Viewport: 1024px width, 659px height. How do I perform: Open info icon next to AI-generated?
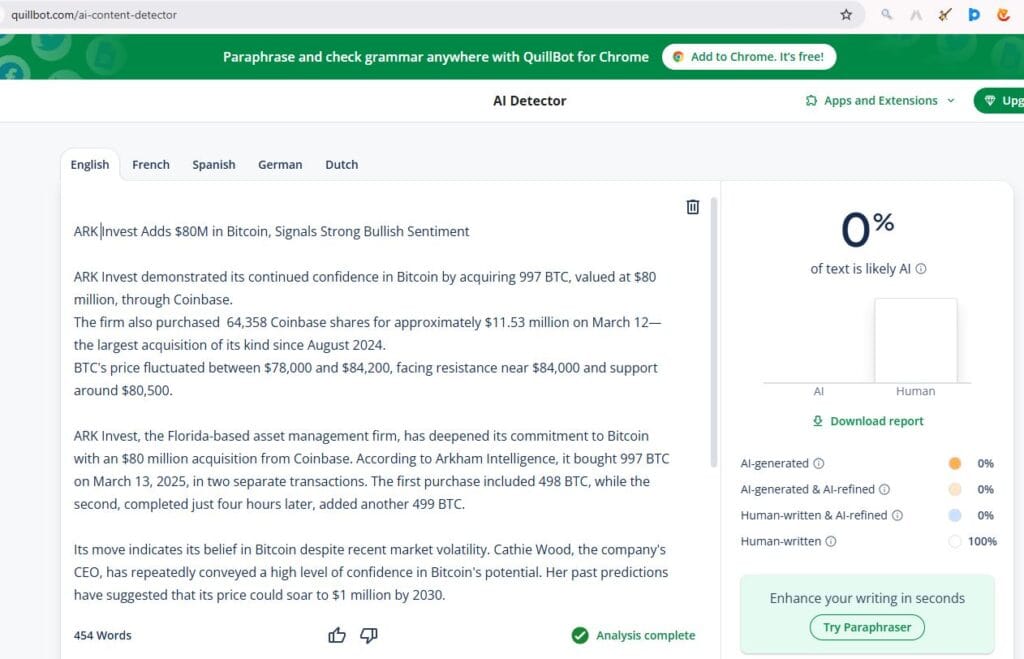818,463
